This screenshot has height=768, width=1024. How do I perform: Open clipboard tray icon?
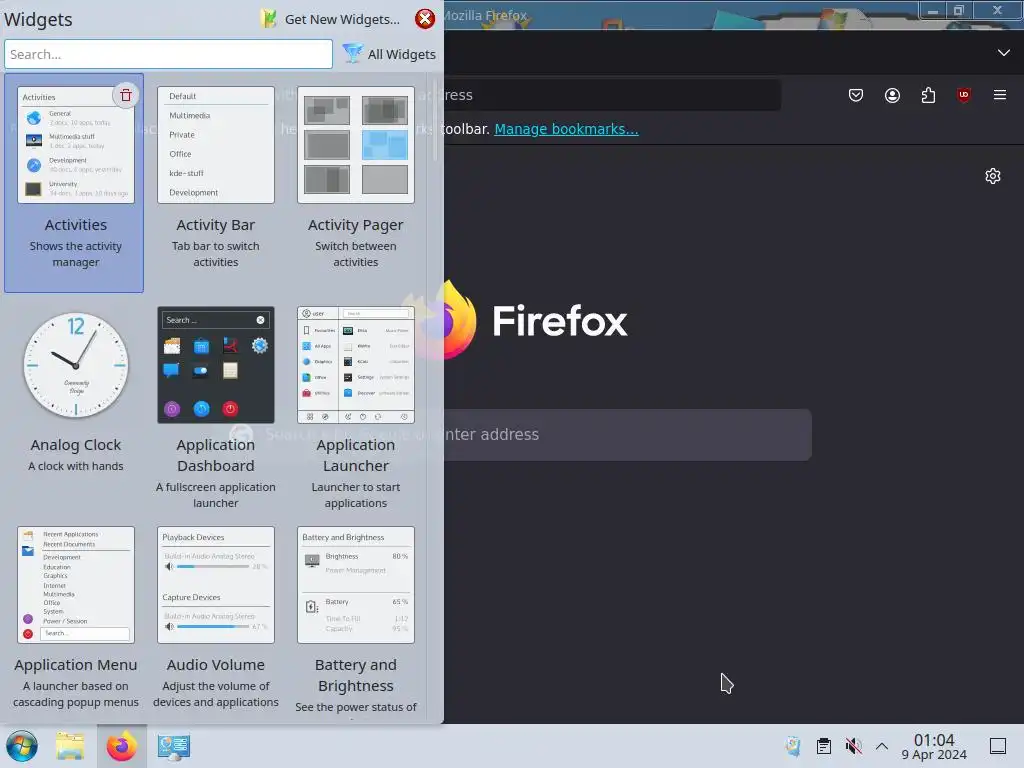point(824,746)
